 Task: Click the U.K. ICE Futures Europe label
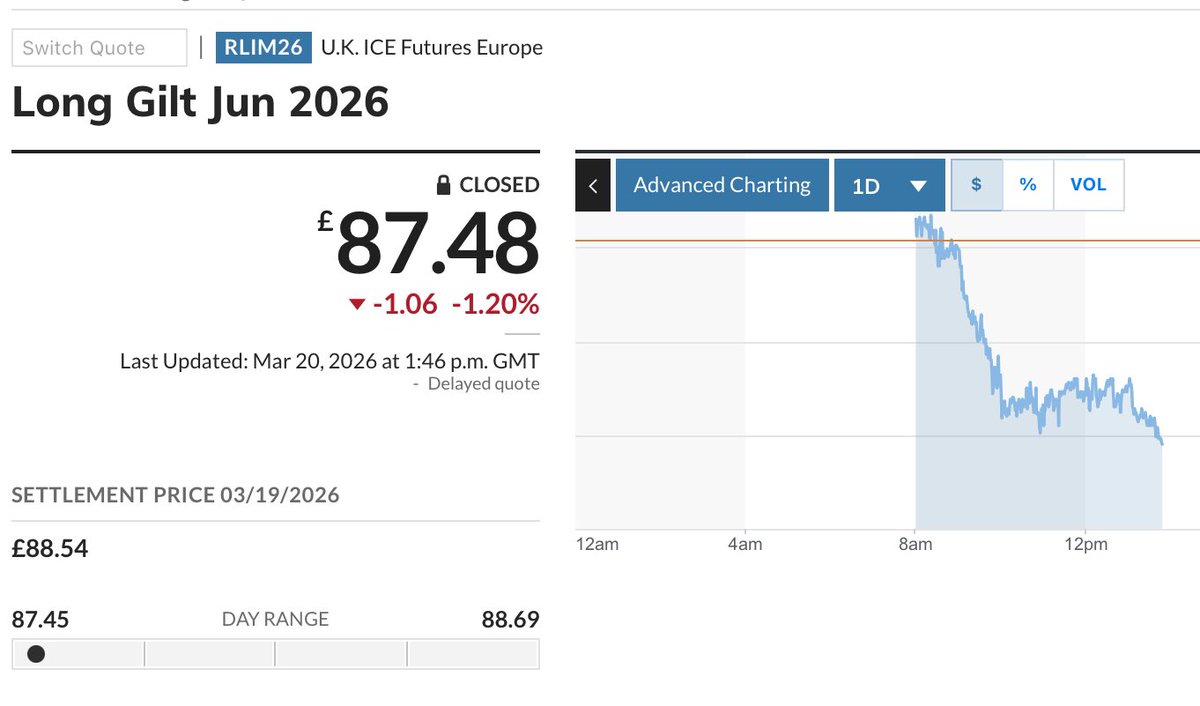[432, 48]
